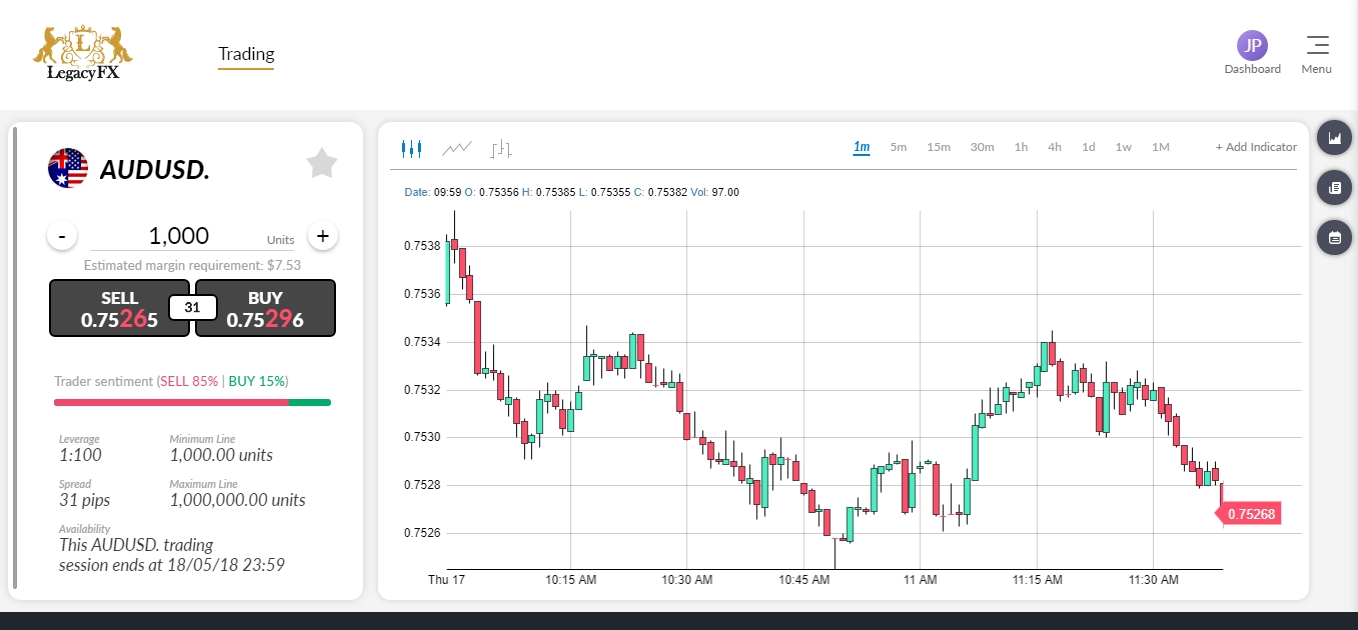The height and width of the screenshot is (630, 1358).
Task: Switch to the line chart icon
Action: point(457,148)
